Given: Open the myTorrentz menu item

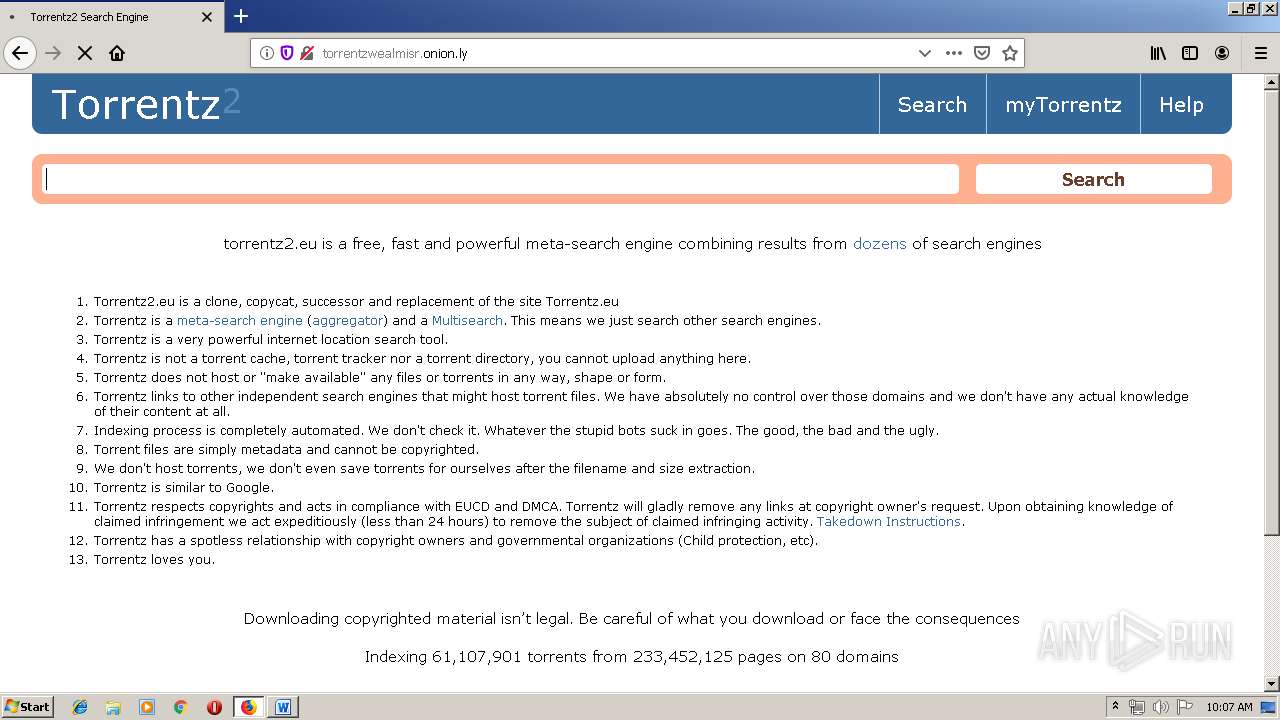Looking at the screenshot, I should click(x=1063, y=104).
